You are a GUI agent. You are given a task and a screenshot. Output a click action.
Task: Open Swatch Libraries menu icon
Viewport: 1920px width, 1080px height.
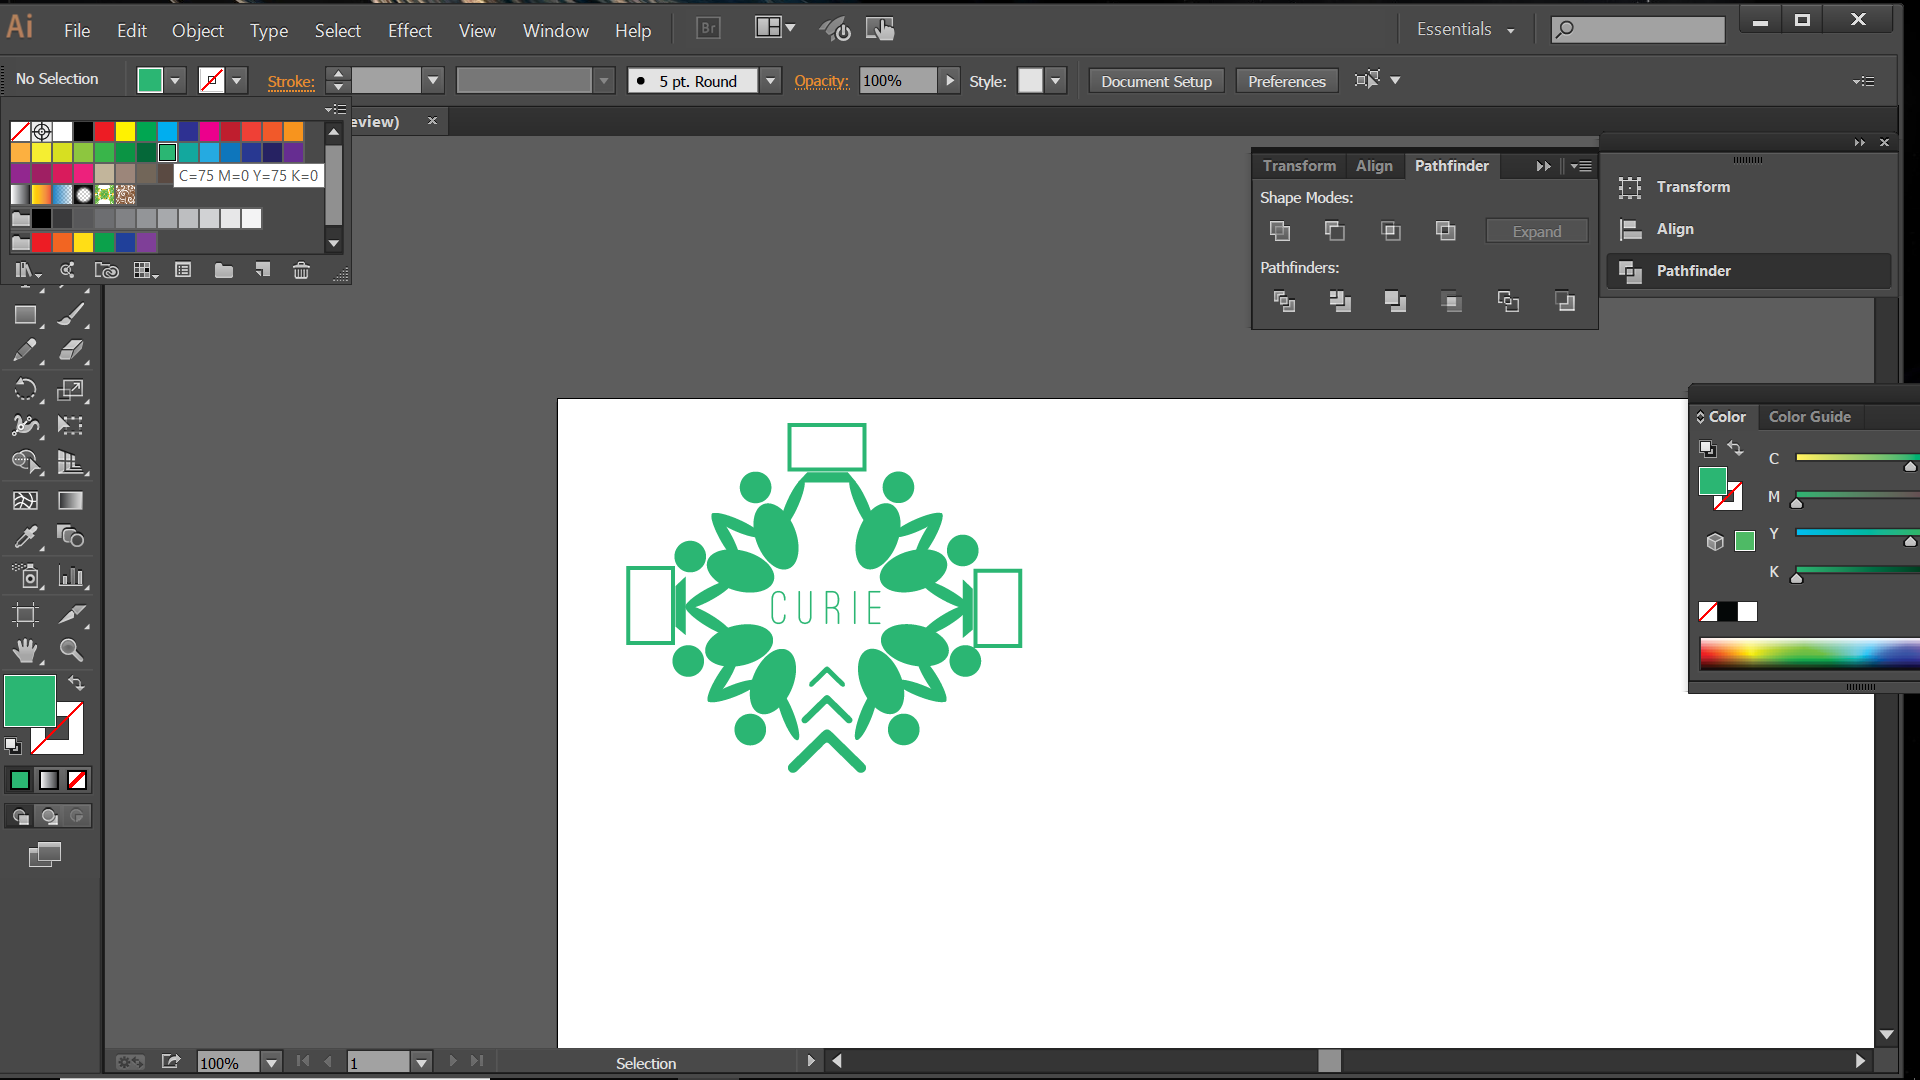(x=27, y=270)
